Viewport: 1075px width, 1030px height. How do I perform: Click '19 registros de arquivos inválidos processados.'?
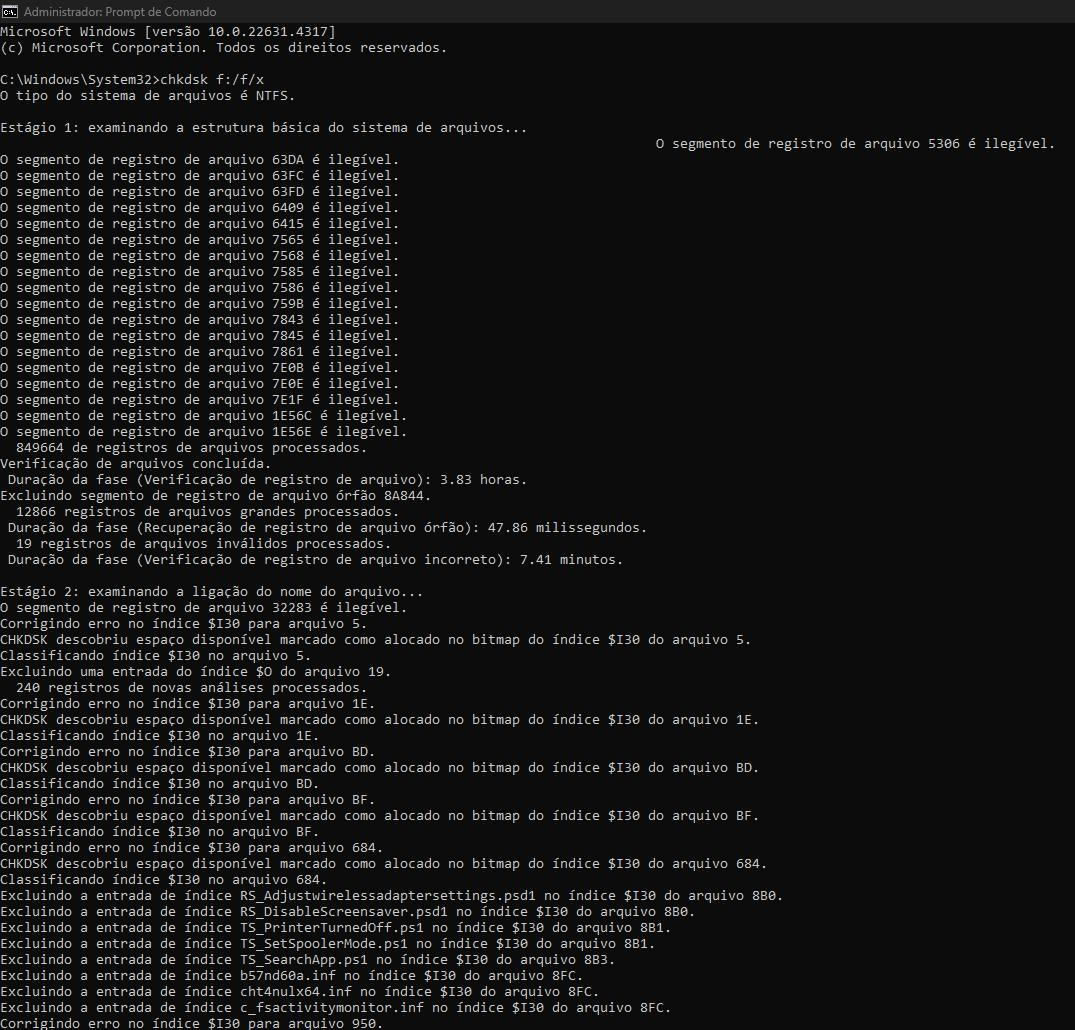pyautogui.click(x=203, y=544)
